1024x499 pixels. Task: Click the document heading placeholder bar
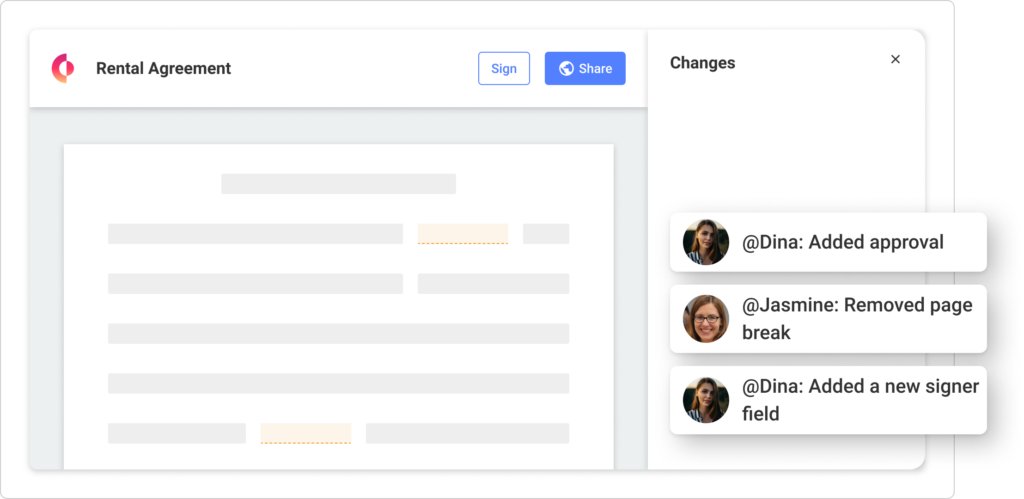tap(338, 184)
